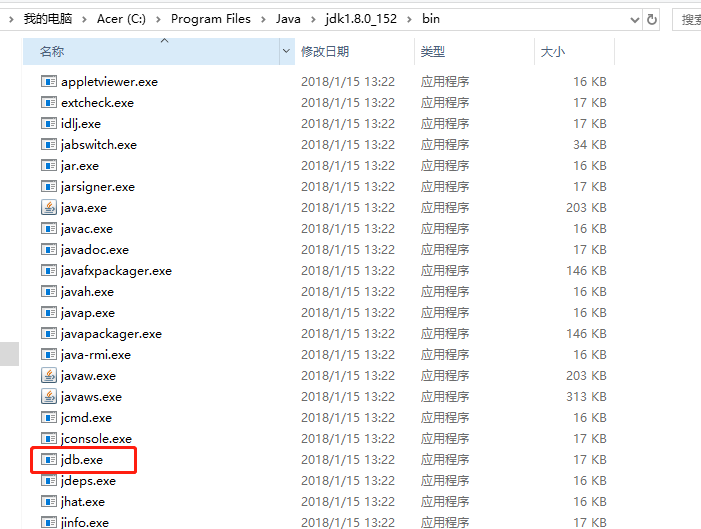Click the javap.exe file icon

pyautogui.click(x=49, y=313)
